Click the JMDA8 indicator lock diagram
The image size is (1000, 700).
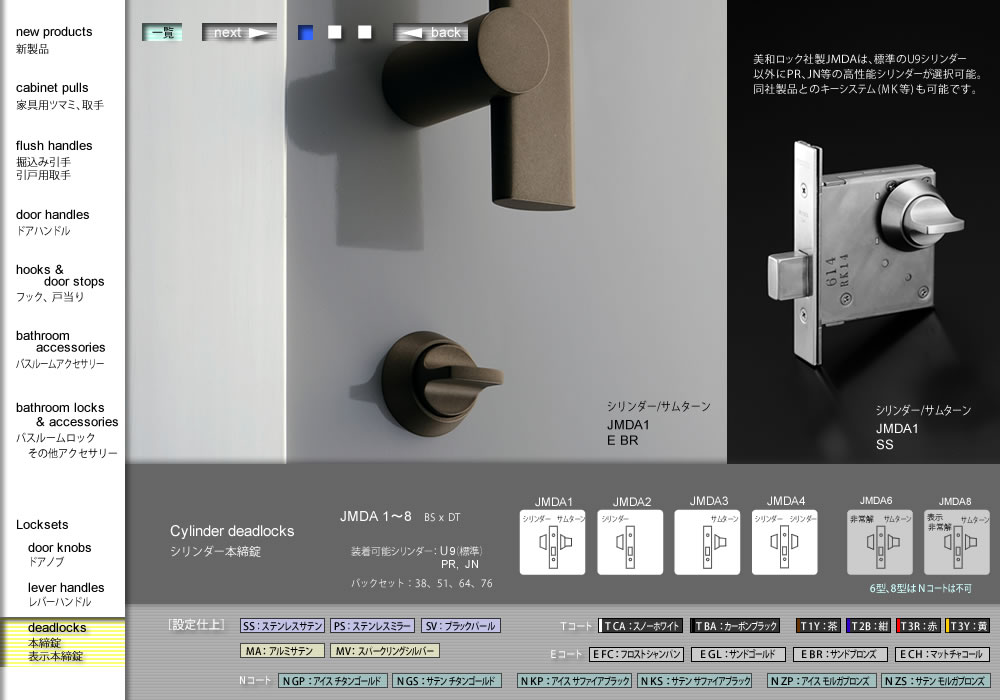956,542
